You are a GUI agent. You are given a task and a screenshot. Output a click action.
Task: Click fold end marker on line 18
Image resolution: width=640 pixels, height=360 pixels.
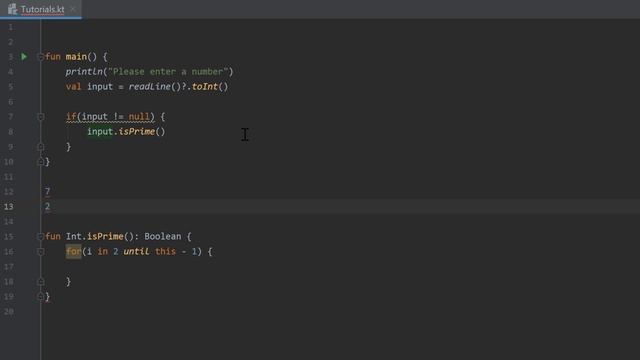tap(40, 282)
